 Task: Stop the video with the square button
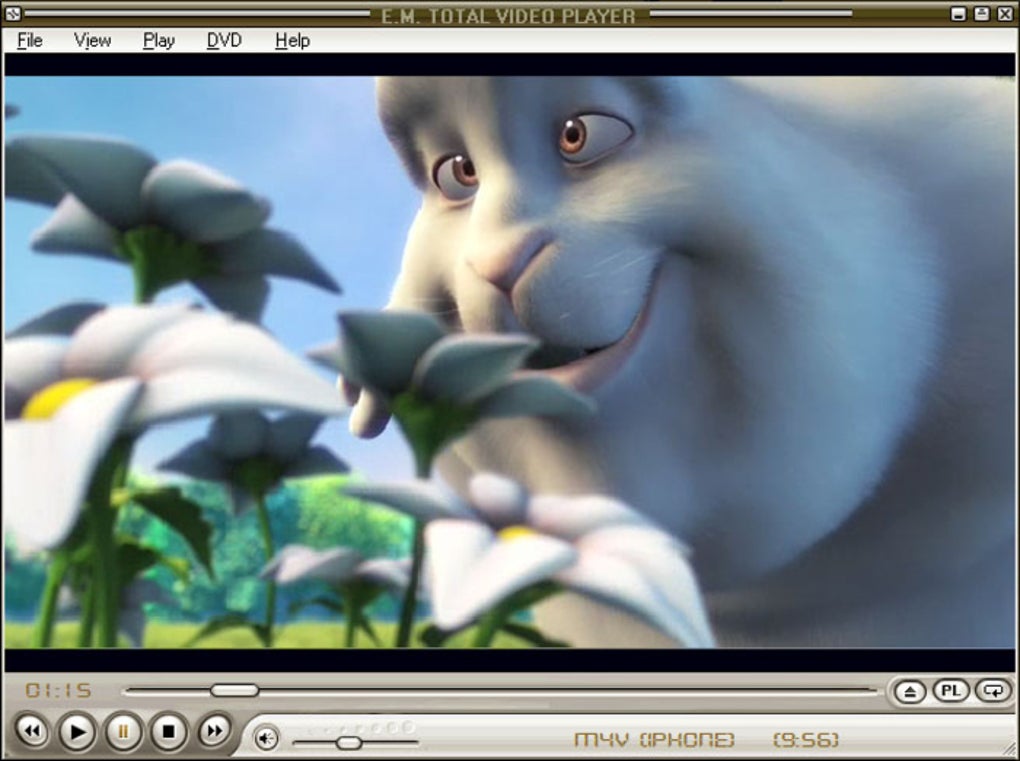(168, 732)
